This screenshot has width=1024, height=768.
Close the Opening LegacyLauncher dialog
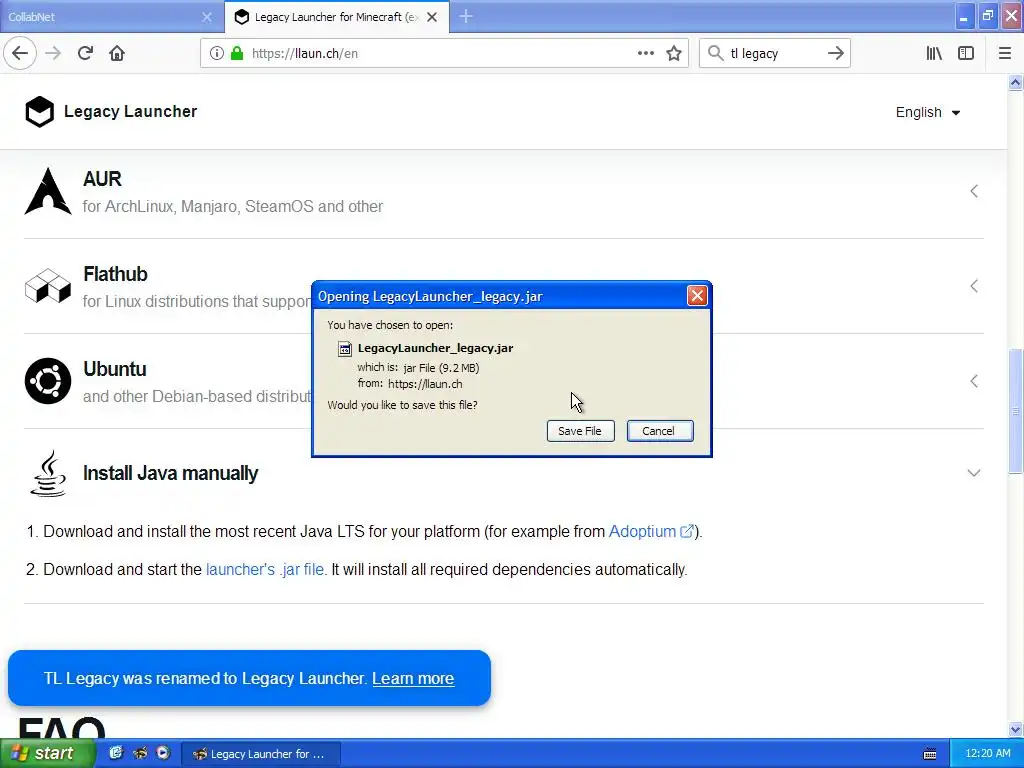pos(697,296)
